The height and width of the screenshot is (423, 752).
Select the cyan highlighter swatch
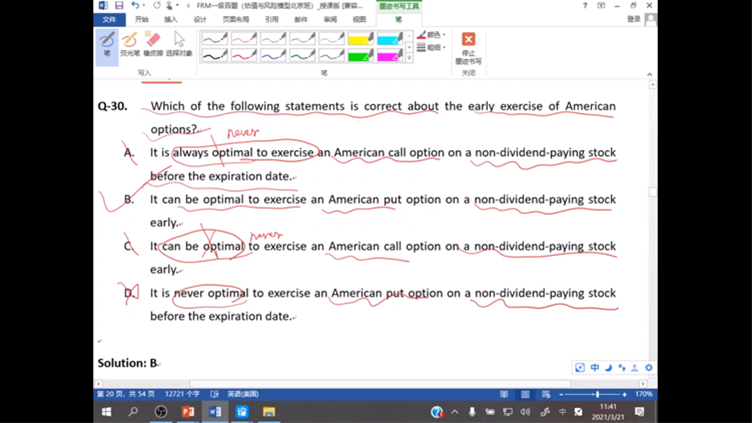pyautogui.click(x=390, y=38)
